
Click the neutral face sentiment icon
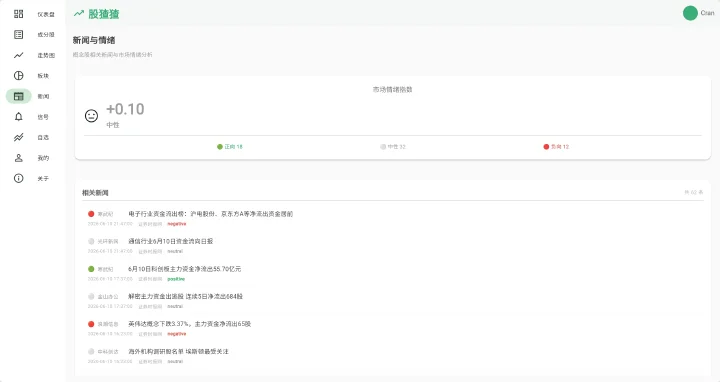(x=91, y=115)
